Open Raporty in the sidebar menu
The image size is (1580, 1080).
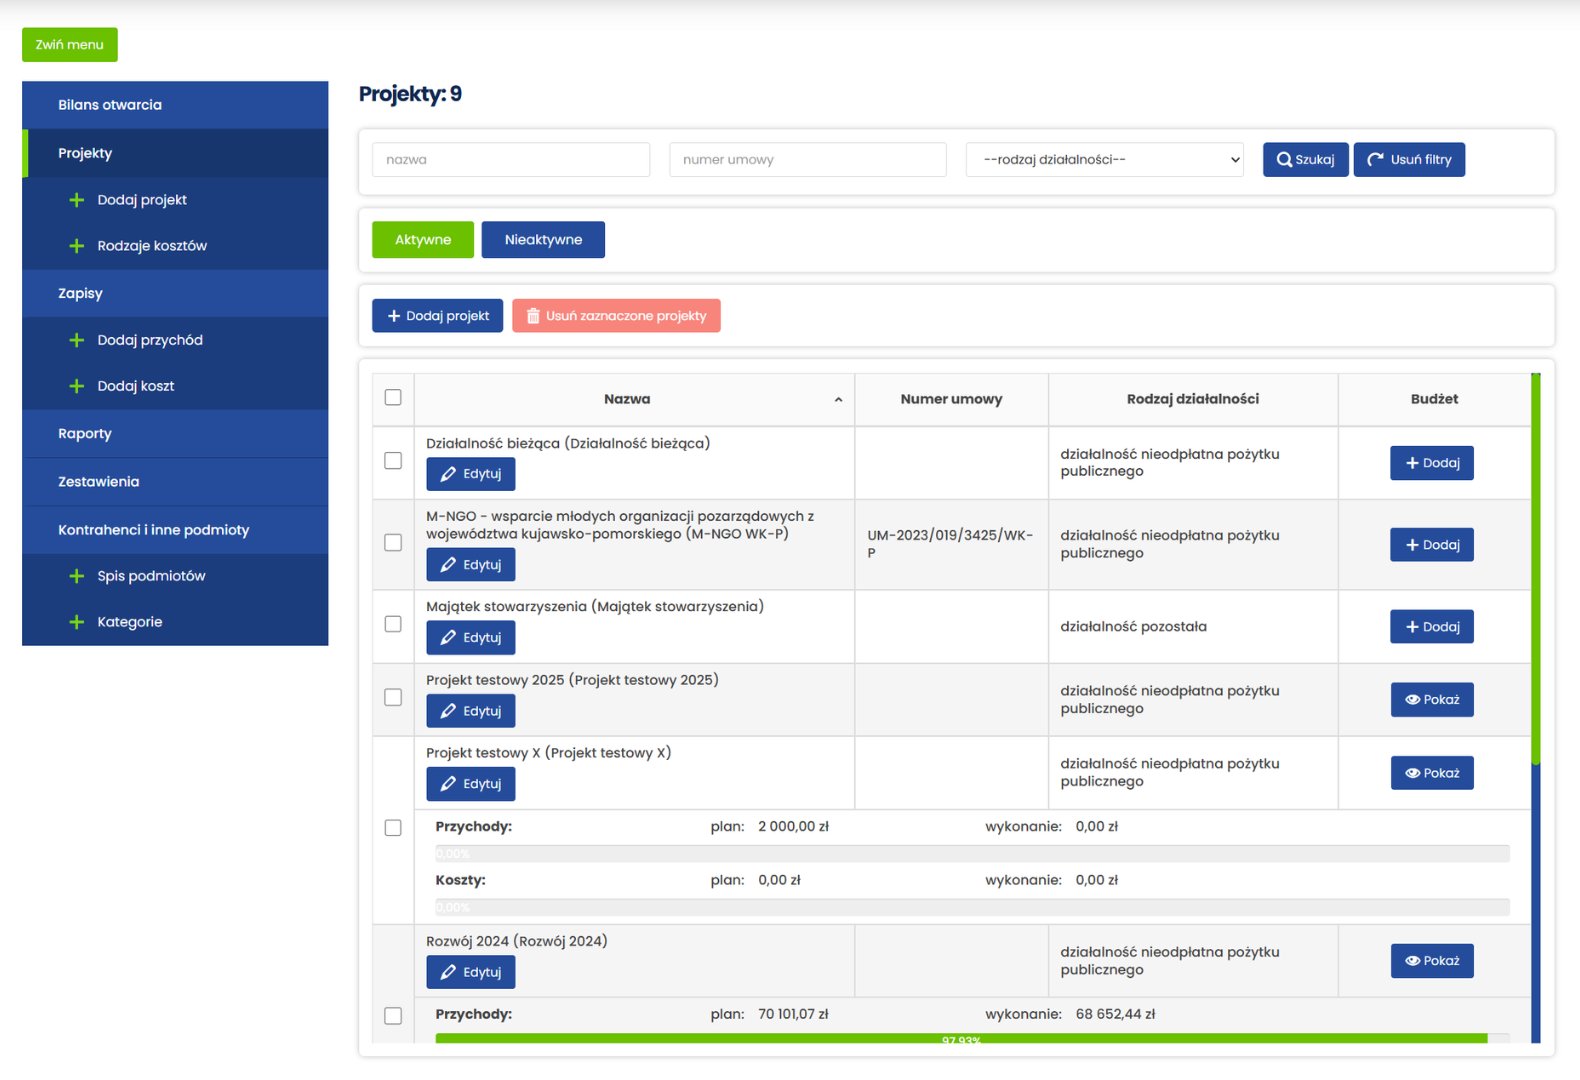(x=85, y=434)
